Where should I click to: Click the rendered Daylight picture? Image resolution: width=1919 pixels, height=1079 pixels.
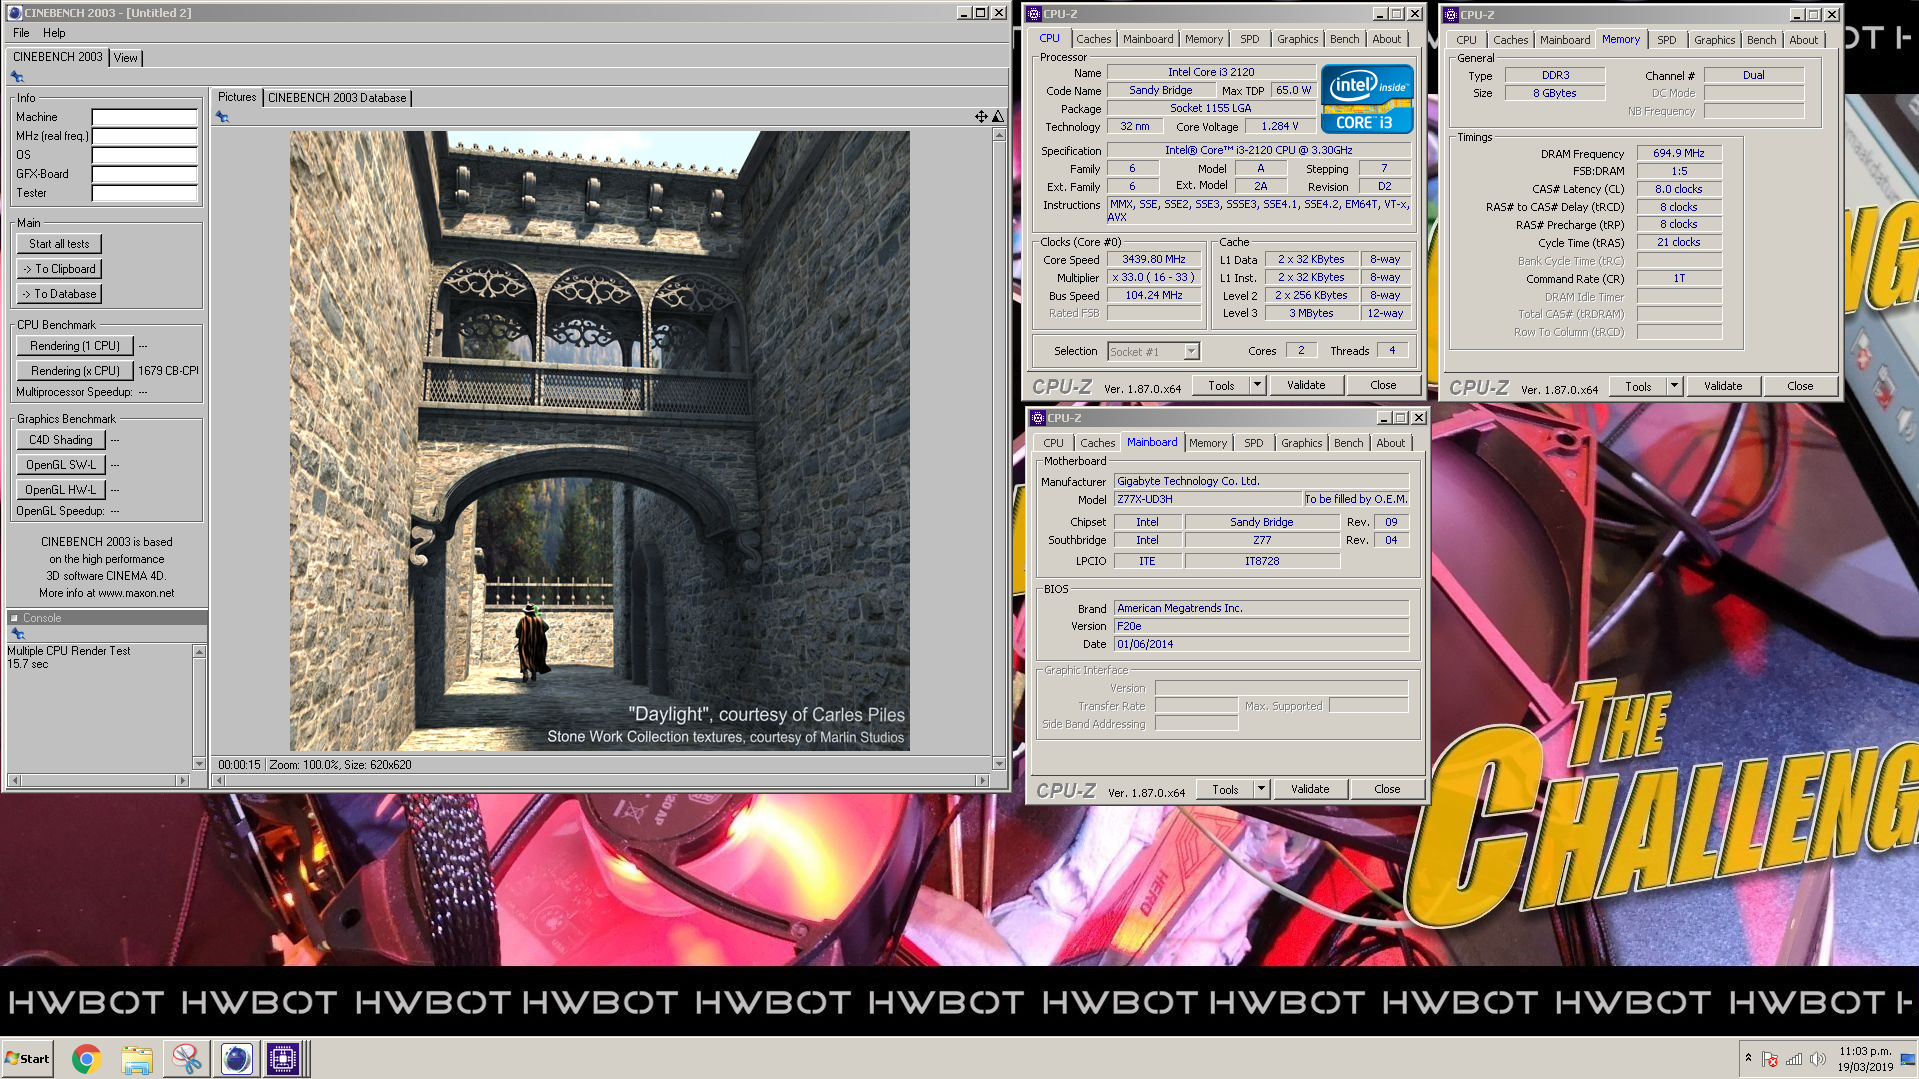tap(600, 441)
